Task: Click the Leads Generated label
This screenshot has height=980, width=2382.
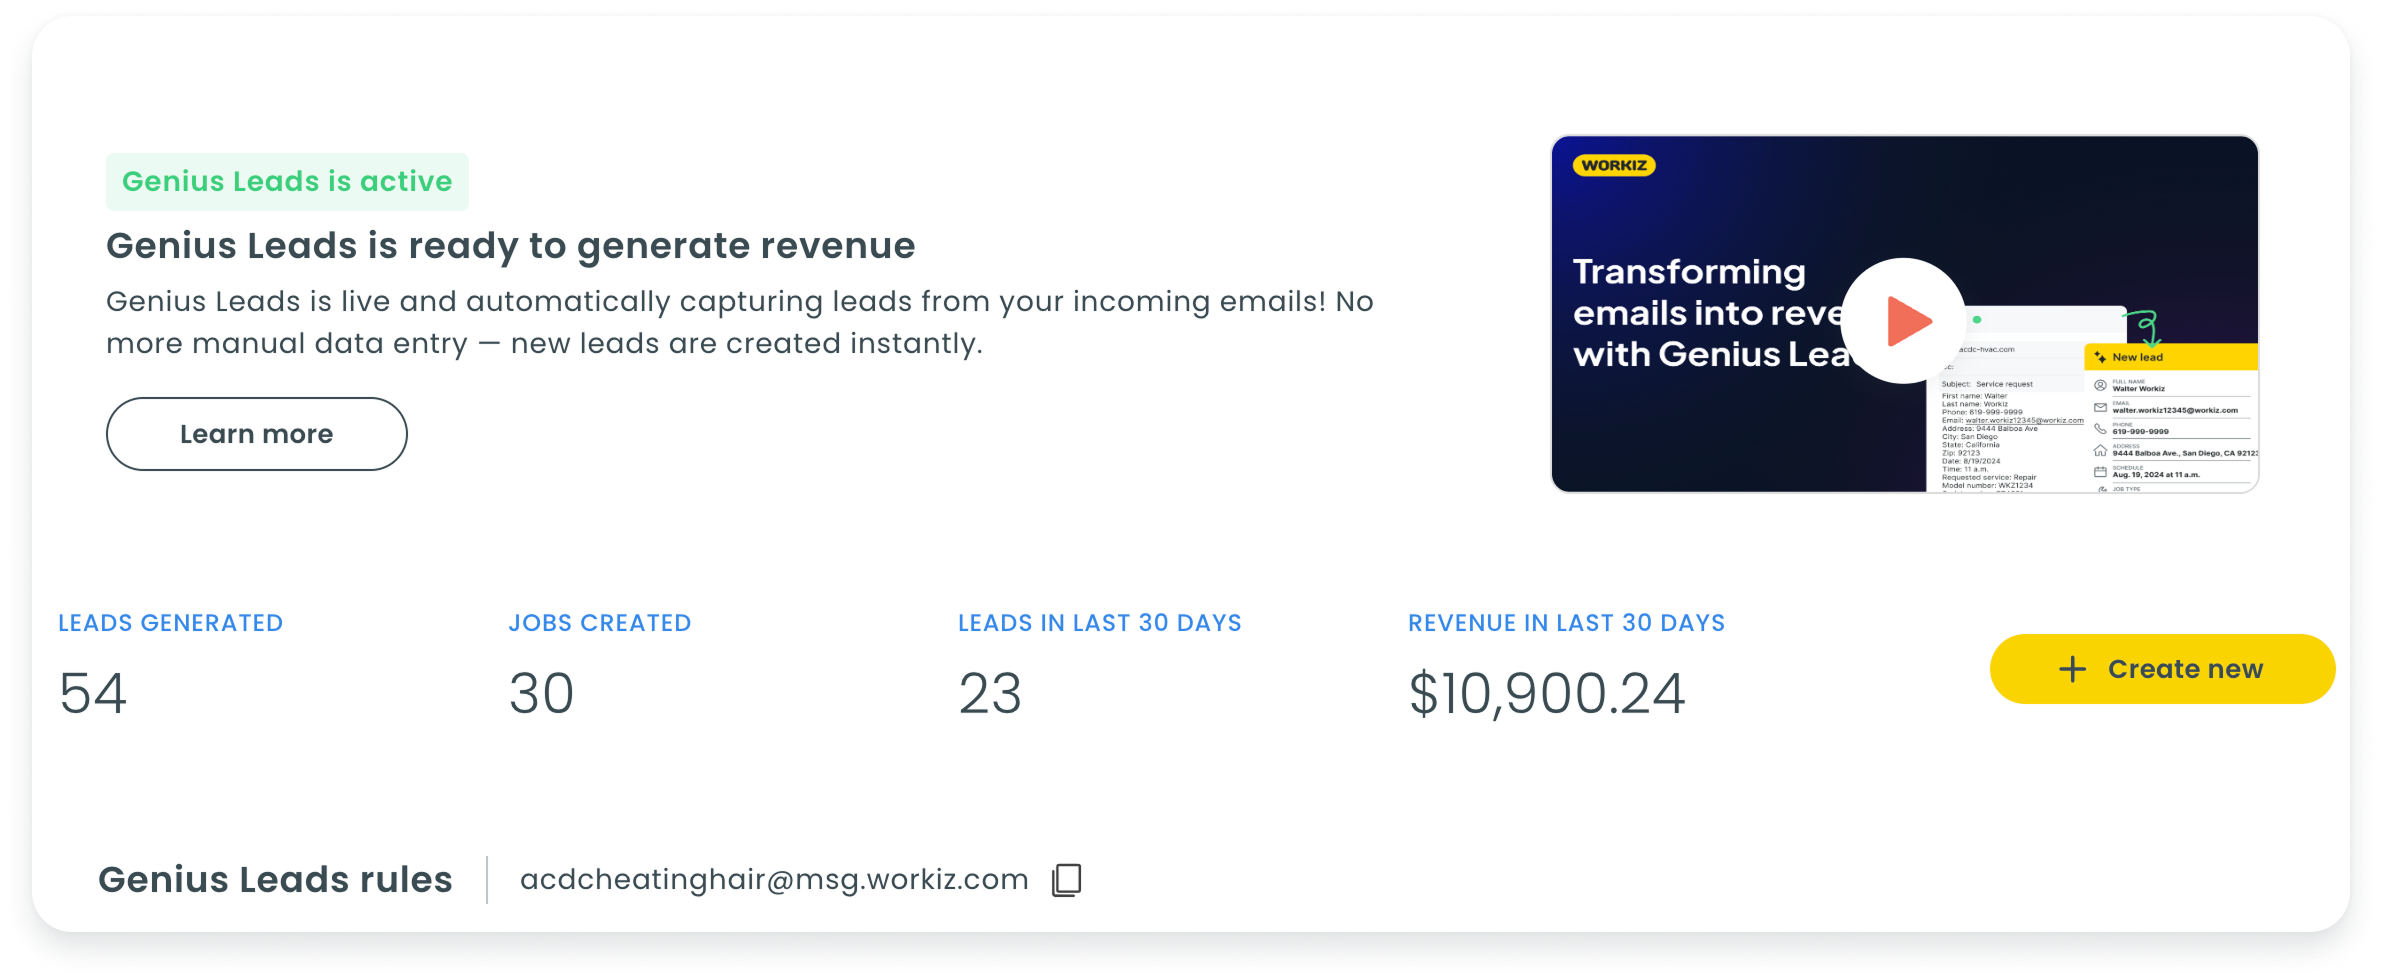Action: tap(170, 623)
